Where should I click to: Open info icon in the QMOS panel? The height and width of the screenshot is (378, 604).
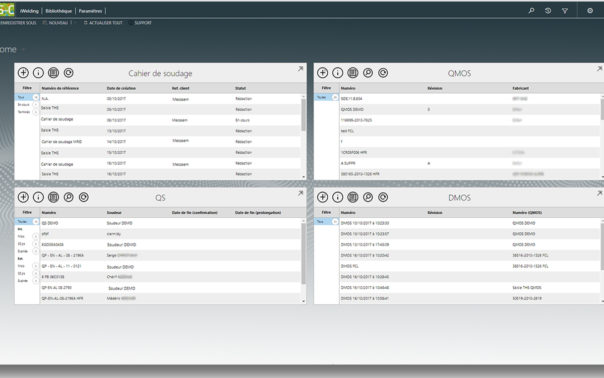[x=337, y=72]
